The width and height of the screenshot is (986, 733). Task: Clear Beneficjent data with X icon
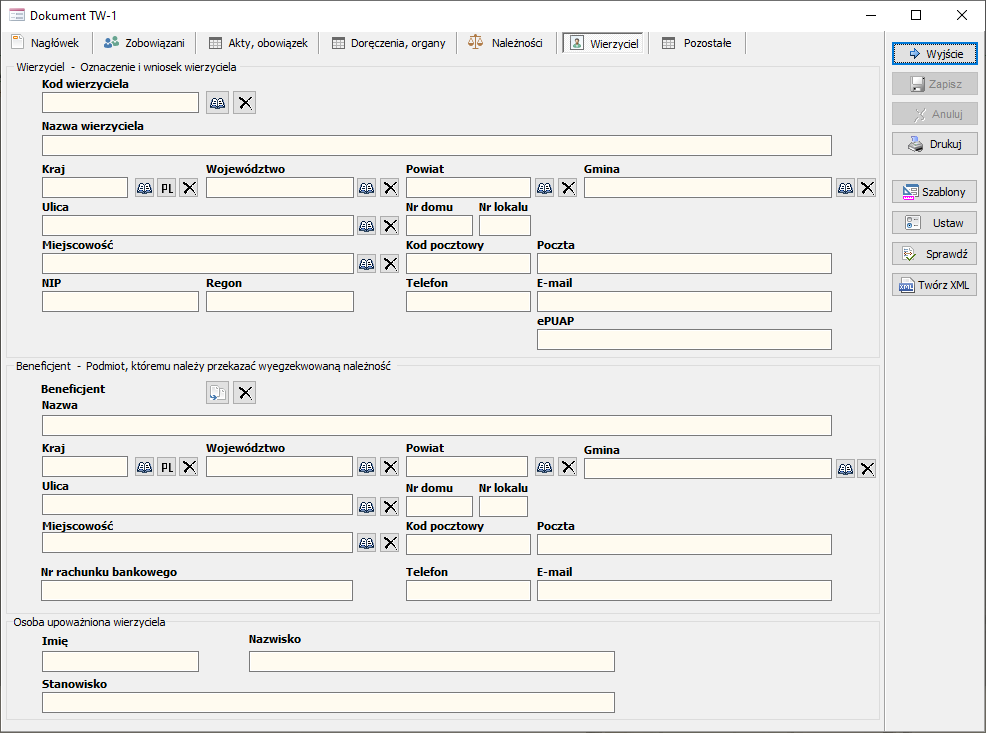pyautogui.click(x=244, y=393)
